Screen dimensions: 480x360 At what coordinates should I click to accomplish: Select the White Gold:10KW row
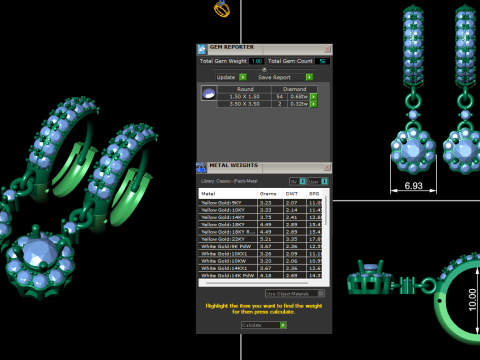(x=260, y=261)
